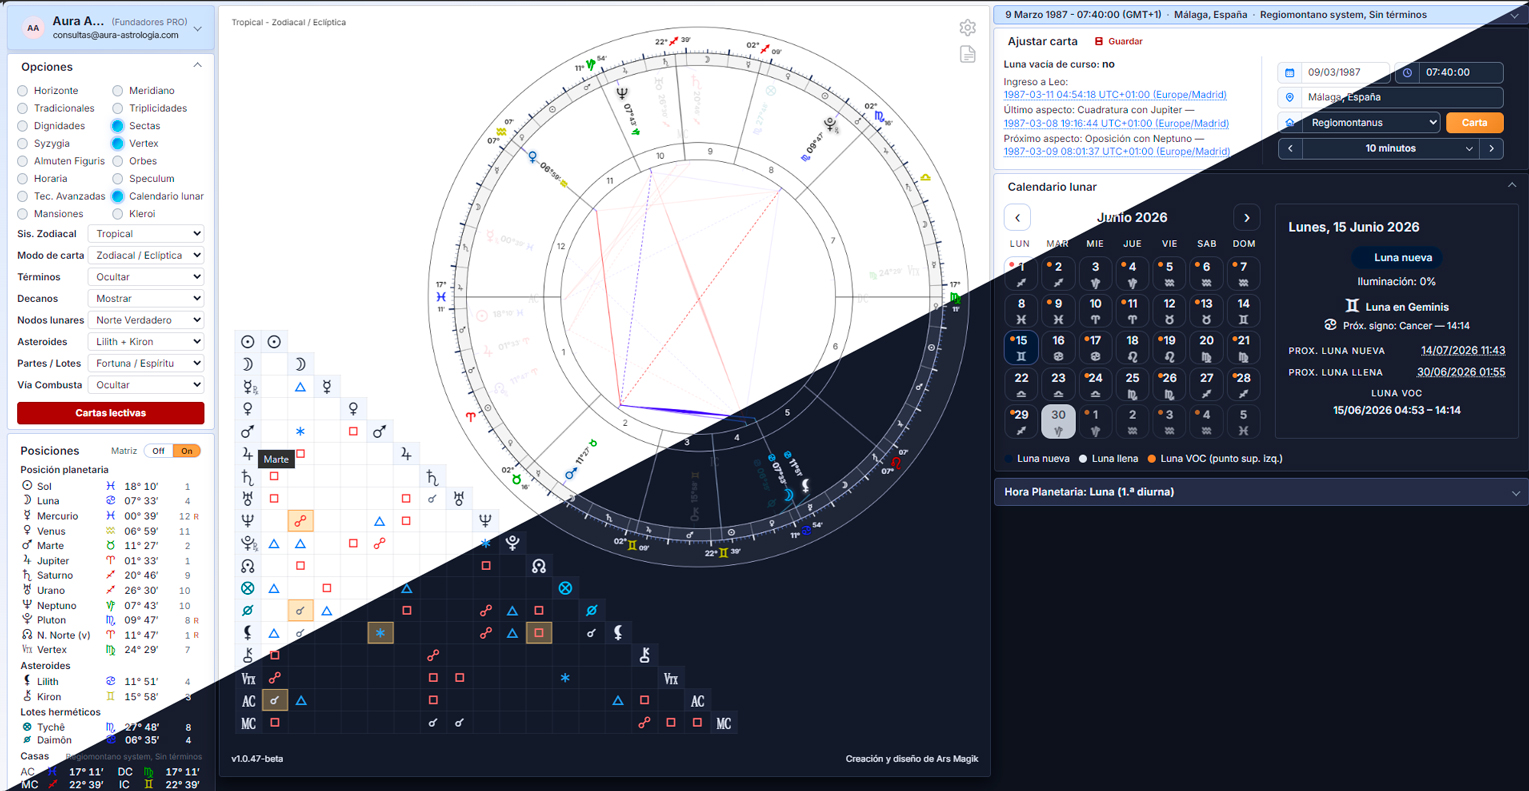Viewport: 1529px width, 791px height.
Task: Click the AA account avatar
Action: tap(33, 28)
